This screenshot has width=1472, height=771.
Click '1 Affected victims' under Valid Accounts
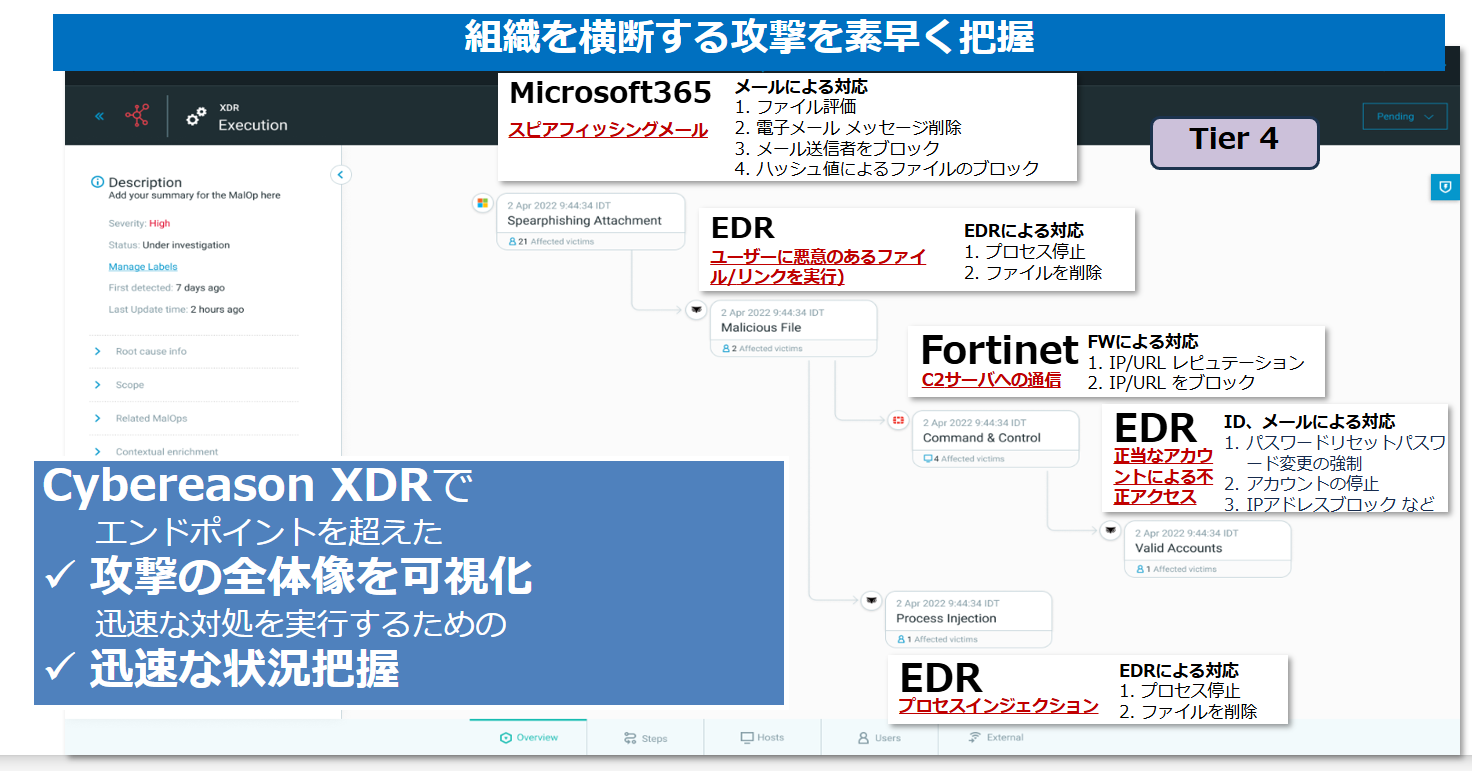click(1176, 569)
